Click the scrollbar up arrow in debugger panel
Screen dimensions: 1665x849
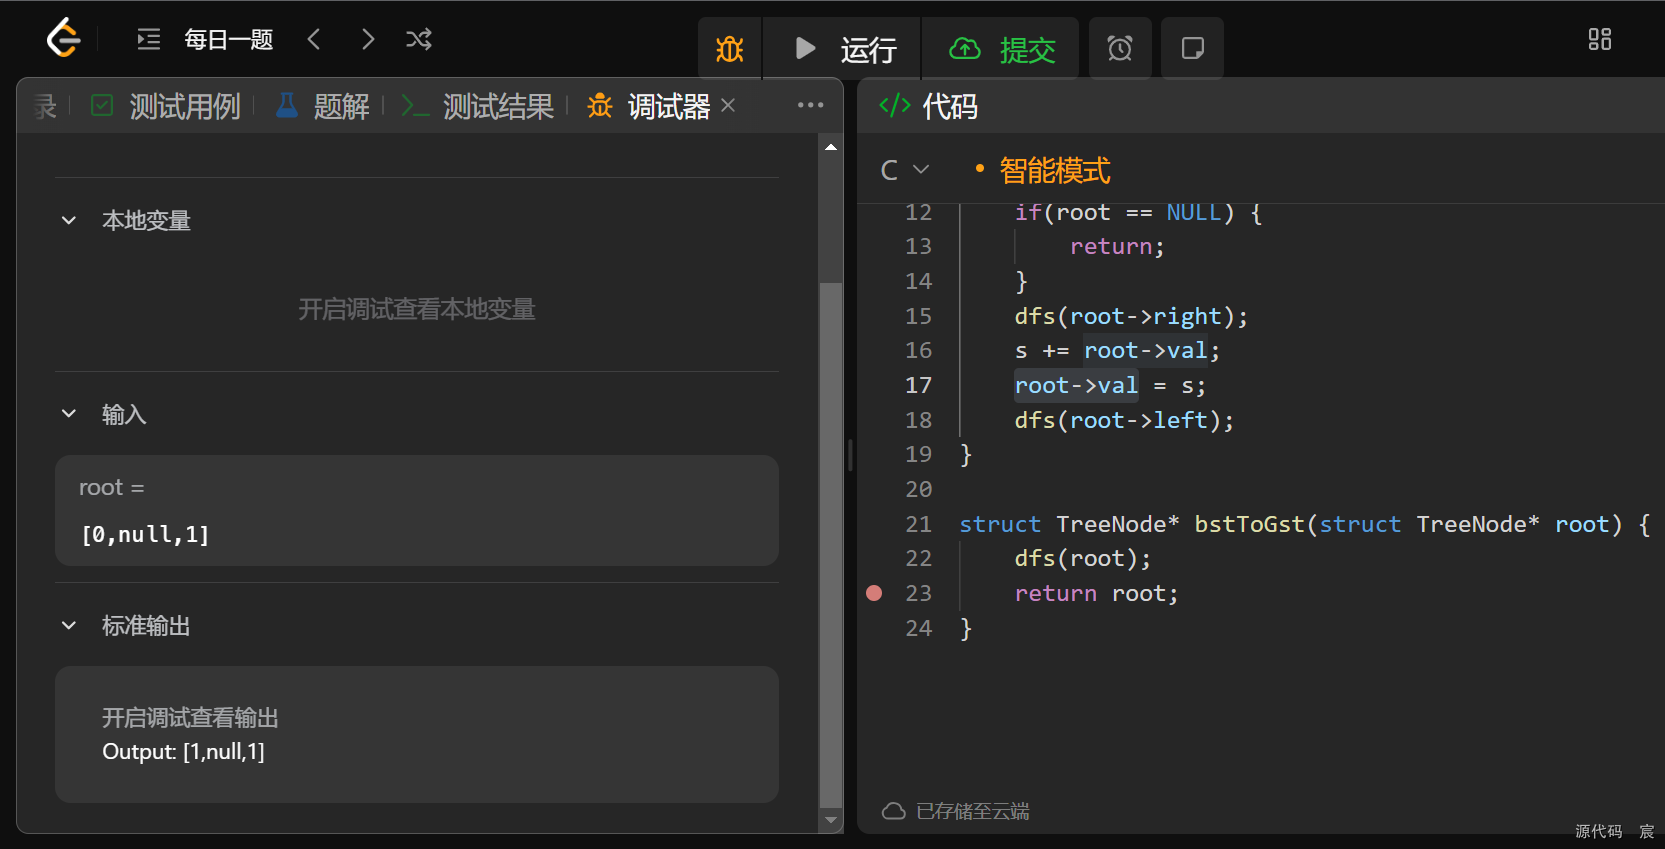tap(831, 147)
